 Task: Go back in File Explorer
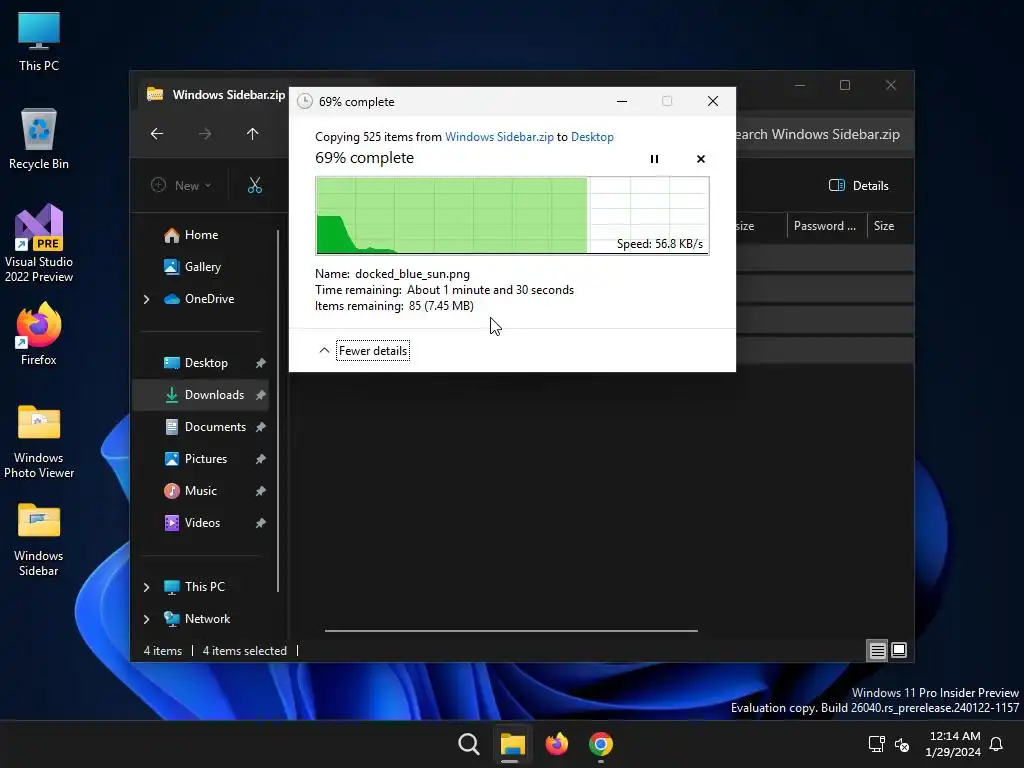tap(157, 134)
